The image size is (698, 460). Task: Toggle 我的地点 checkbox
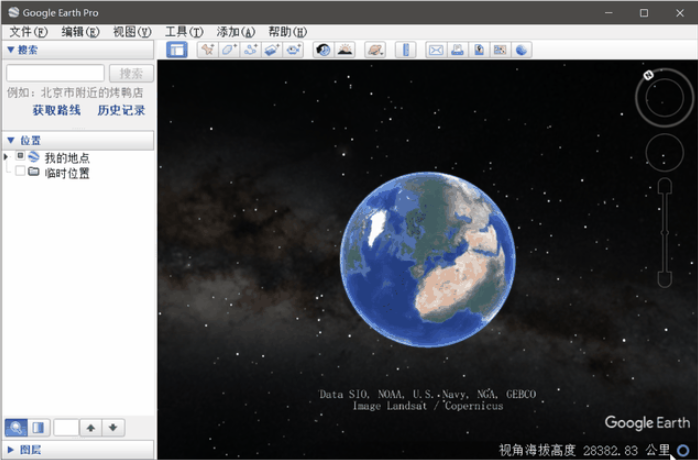pyautogui.click(x=20, y=155)
